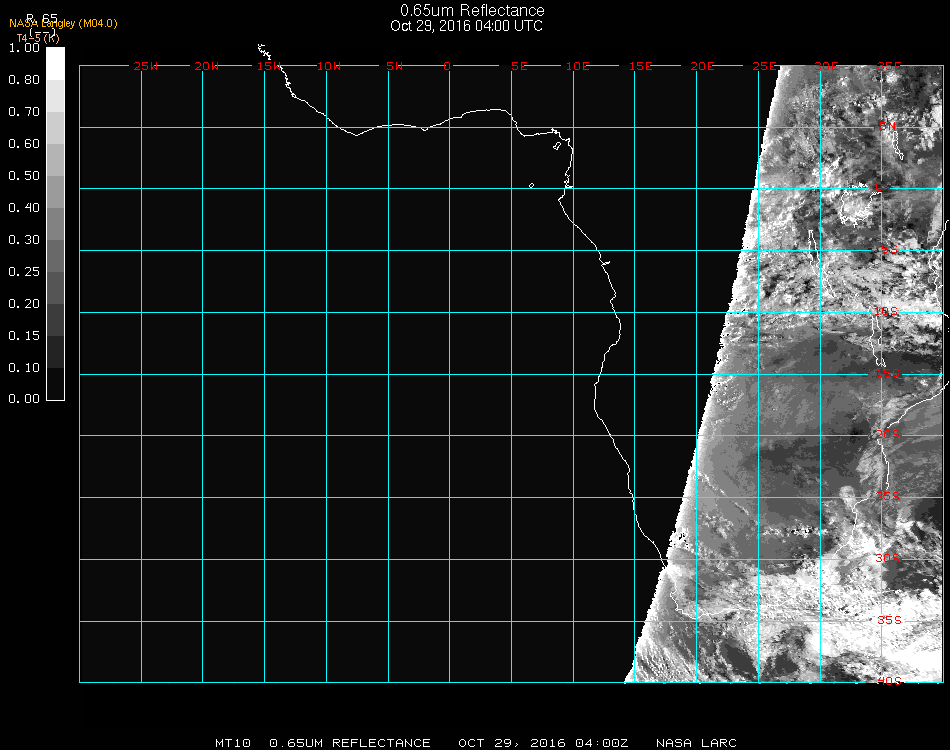Click the 0.80 colorbar tick label
This screenshot has height=750, width=950.
tap(23, 80)
